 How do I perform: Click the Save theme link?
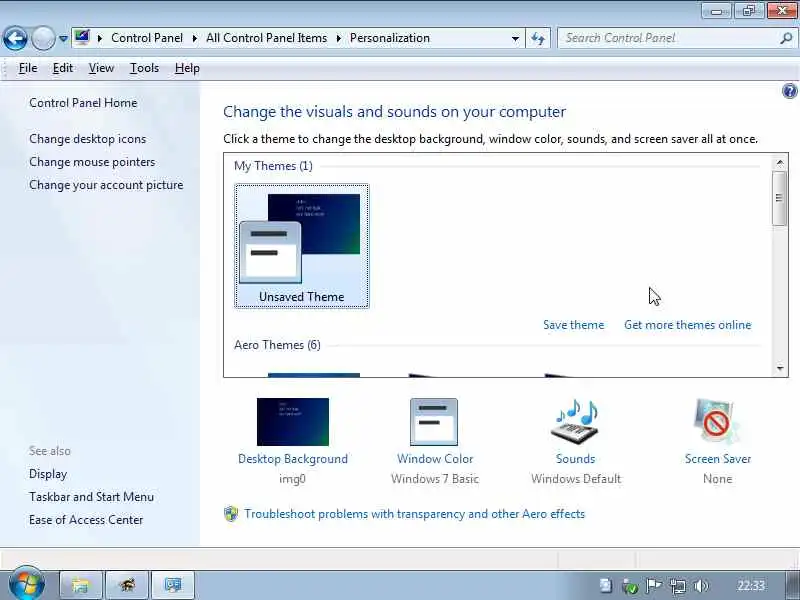coord(573,325)
